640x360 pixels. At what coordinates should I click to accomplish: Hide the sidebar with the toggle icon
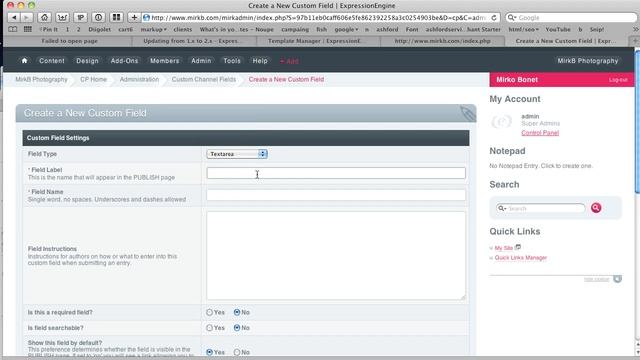click(617, 279)
